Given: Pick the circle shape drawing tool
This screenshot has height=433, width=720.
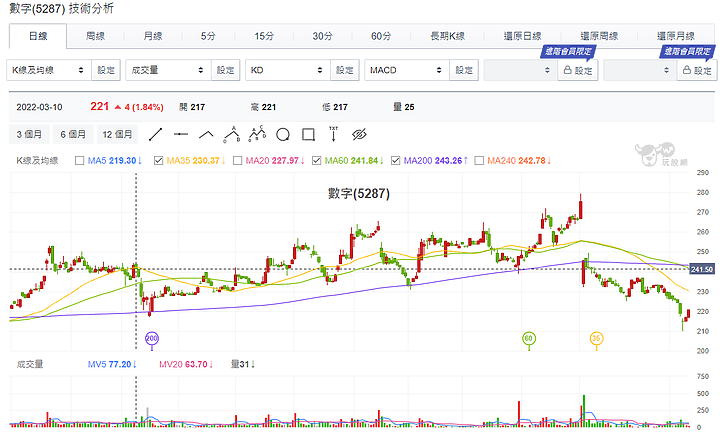Looking at the screenshot, I should pos(283,135).
